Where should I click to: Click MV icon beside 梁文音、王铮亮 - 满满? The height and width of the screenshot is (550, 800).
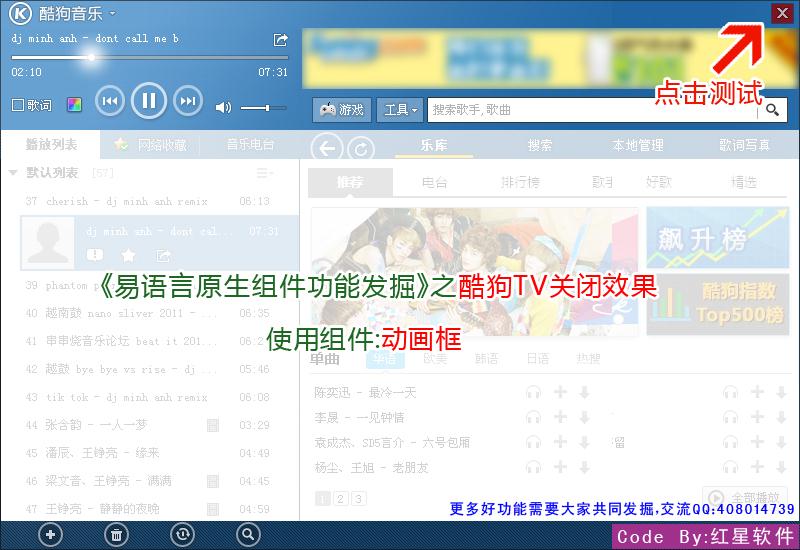pyautogui.click(x=213, y=481)
